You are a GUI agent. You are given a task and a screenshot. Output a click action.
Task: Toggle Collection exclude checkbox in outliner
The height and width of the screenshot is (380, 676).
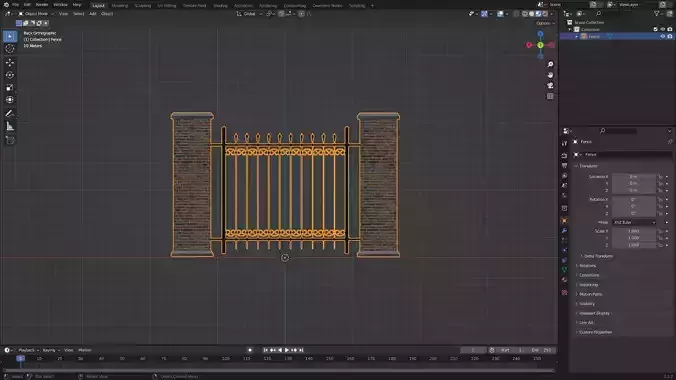coord(655,29)
